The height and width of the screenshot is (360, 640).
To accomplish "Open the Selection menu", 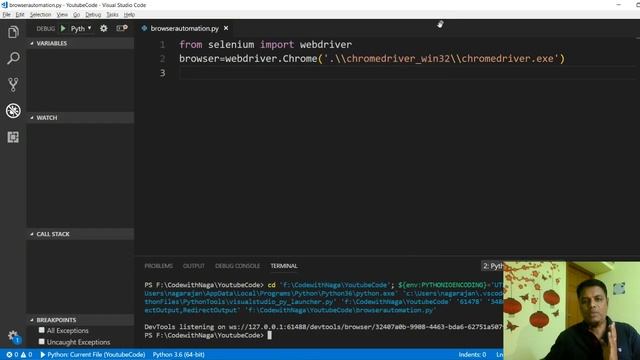I will [x=40, y=15].
